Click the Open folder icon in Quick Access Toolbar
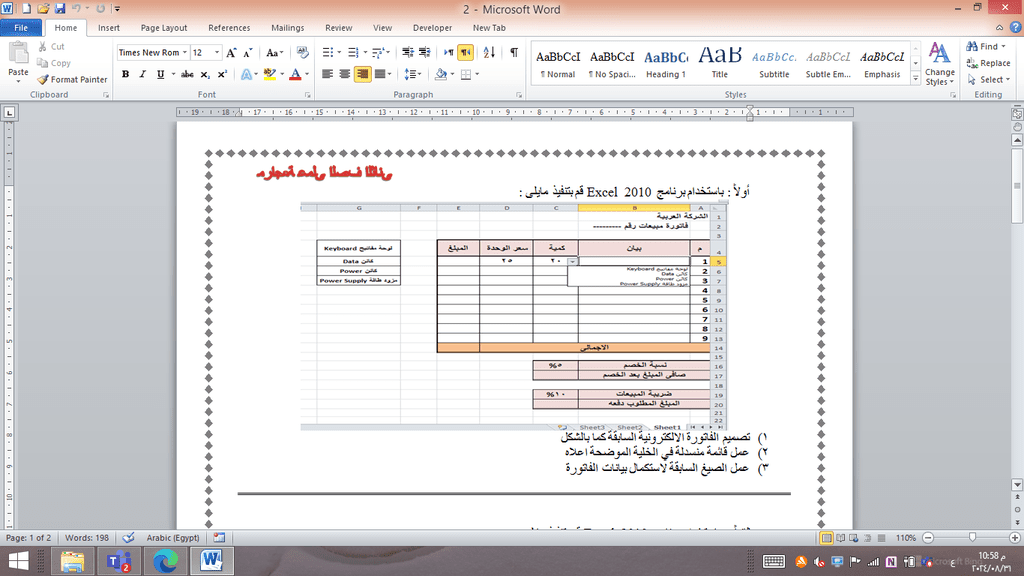The height and width of the screenshot is (576, 1024). pyautogui.click(x=43, y=8)
